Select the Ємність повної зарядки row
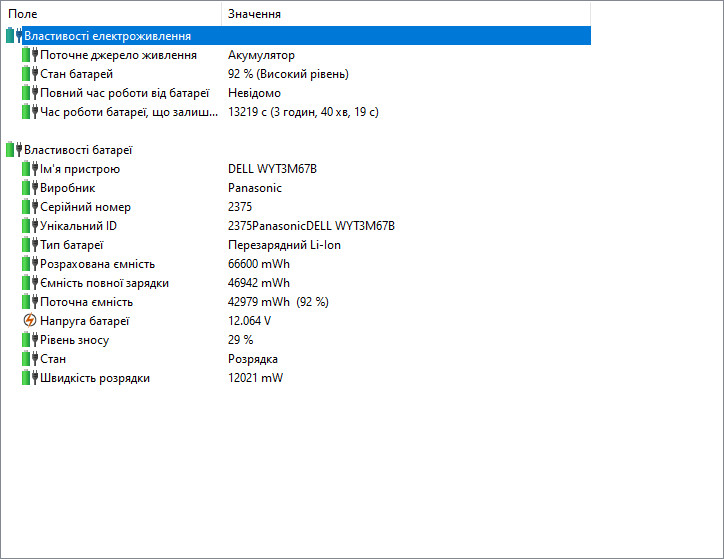 [x=104, y=283]
